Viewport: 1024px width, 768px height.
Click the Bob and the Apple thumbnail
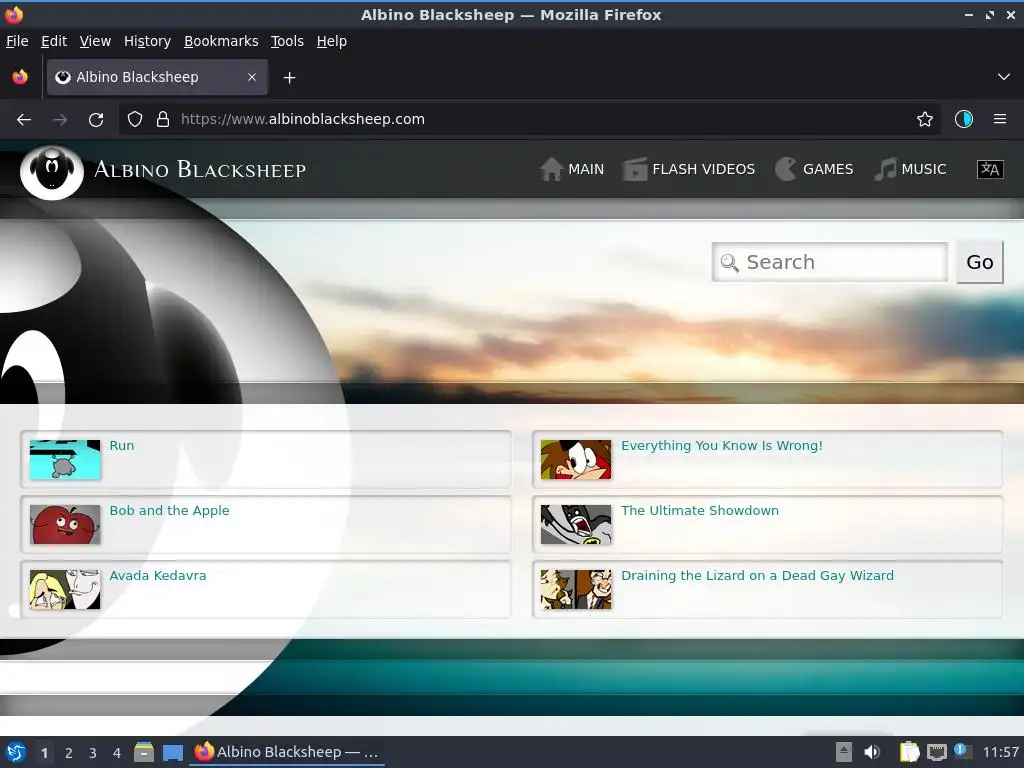(x=65, y=524)
